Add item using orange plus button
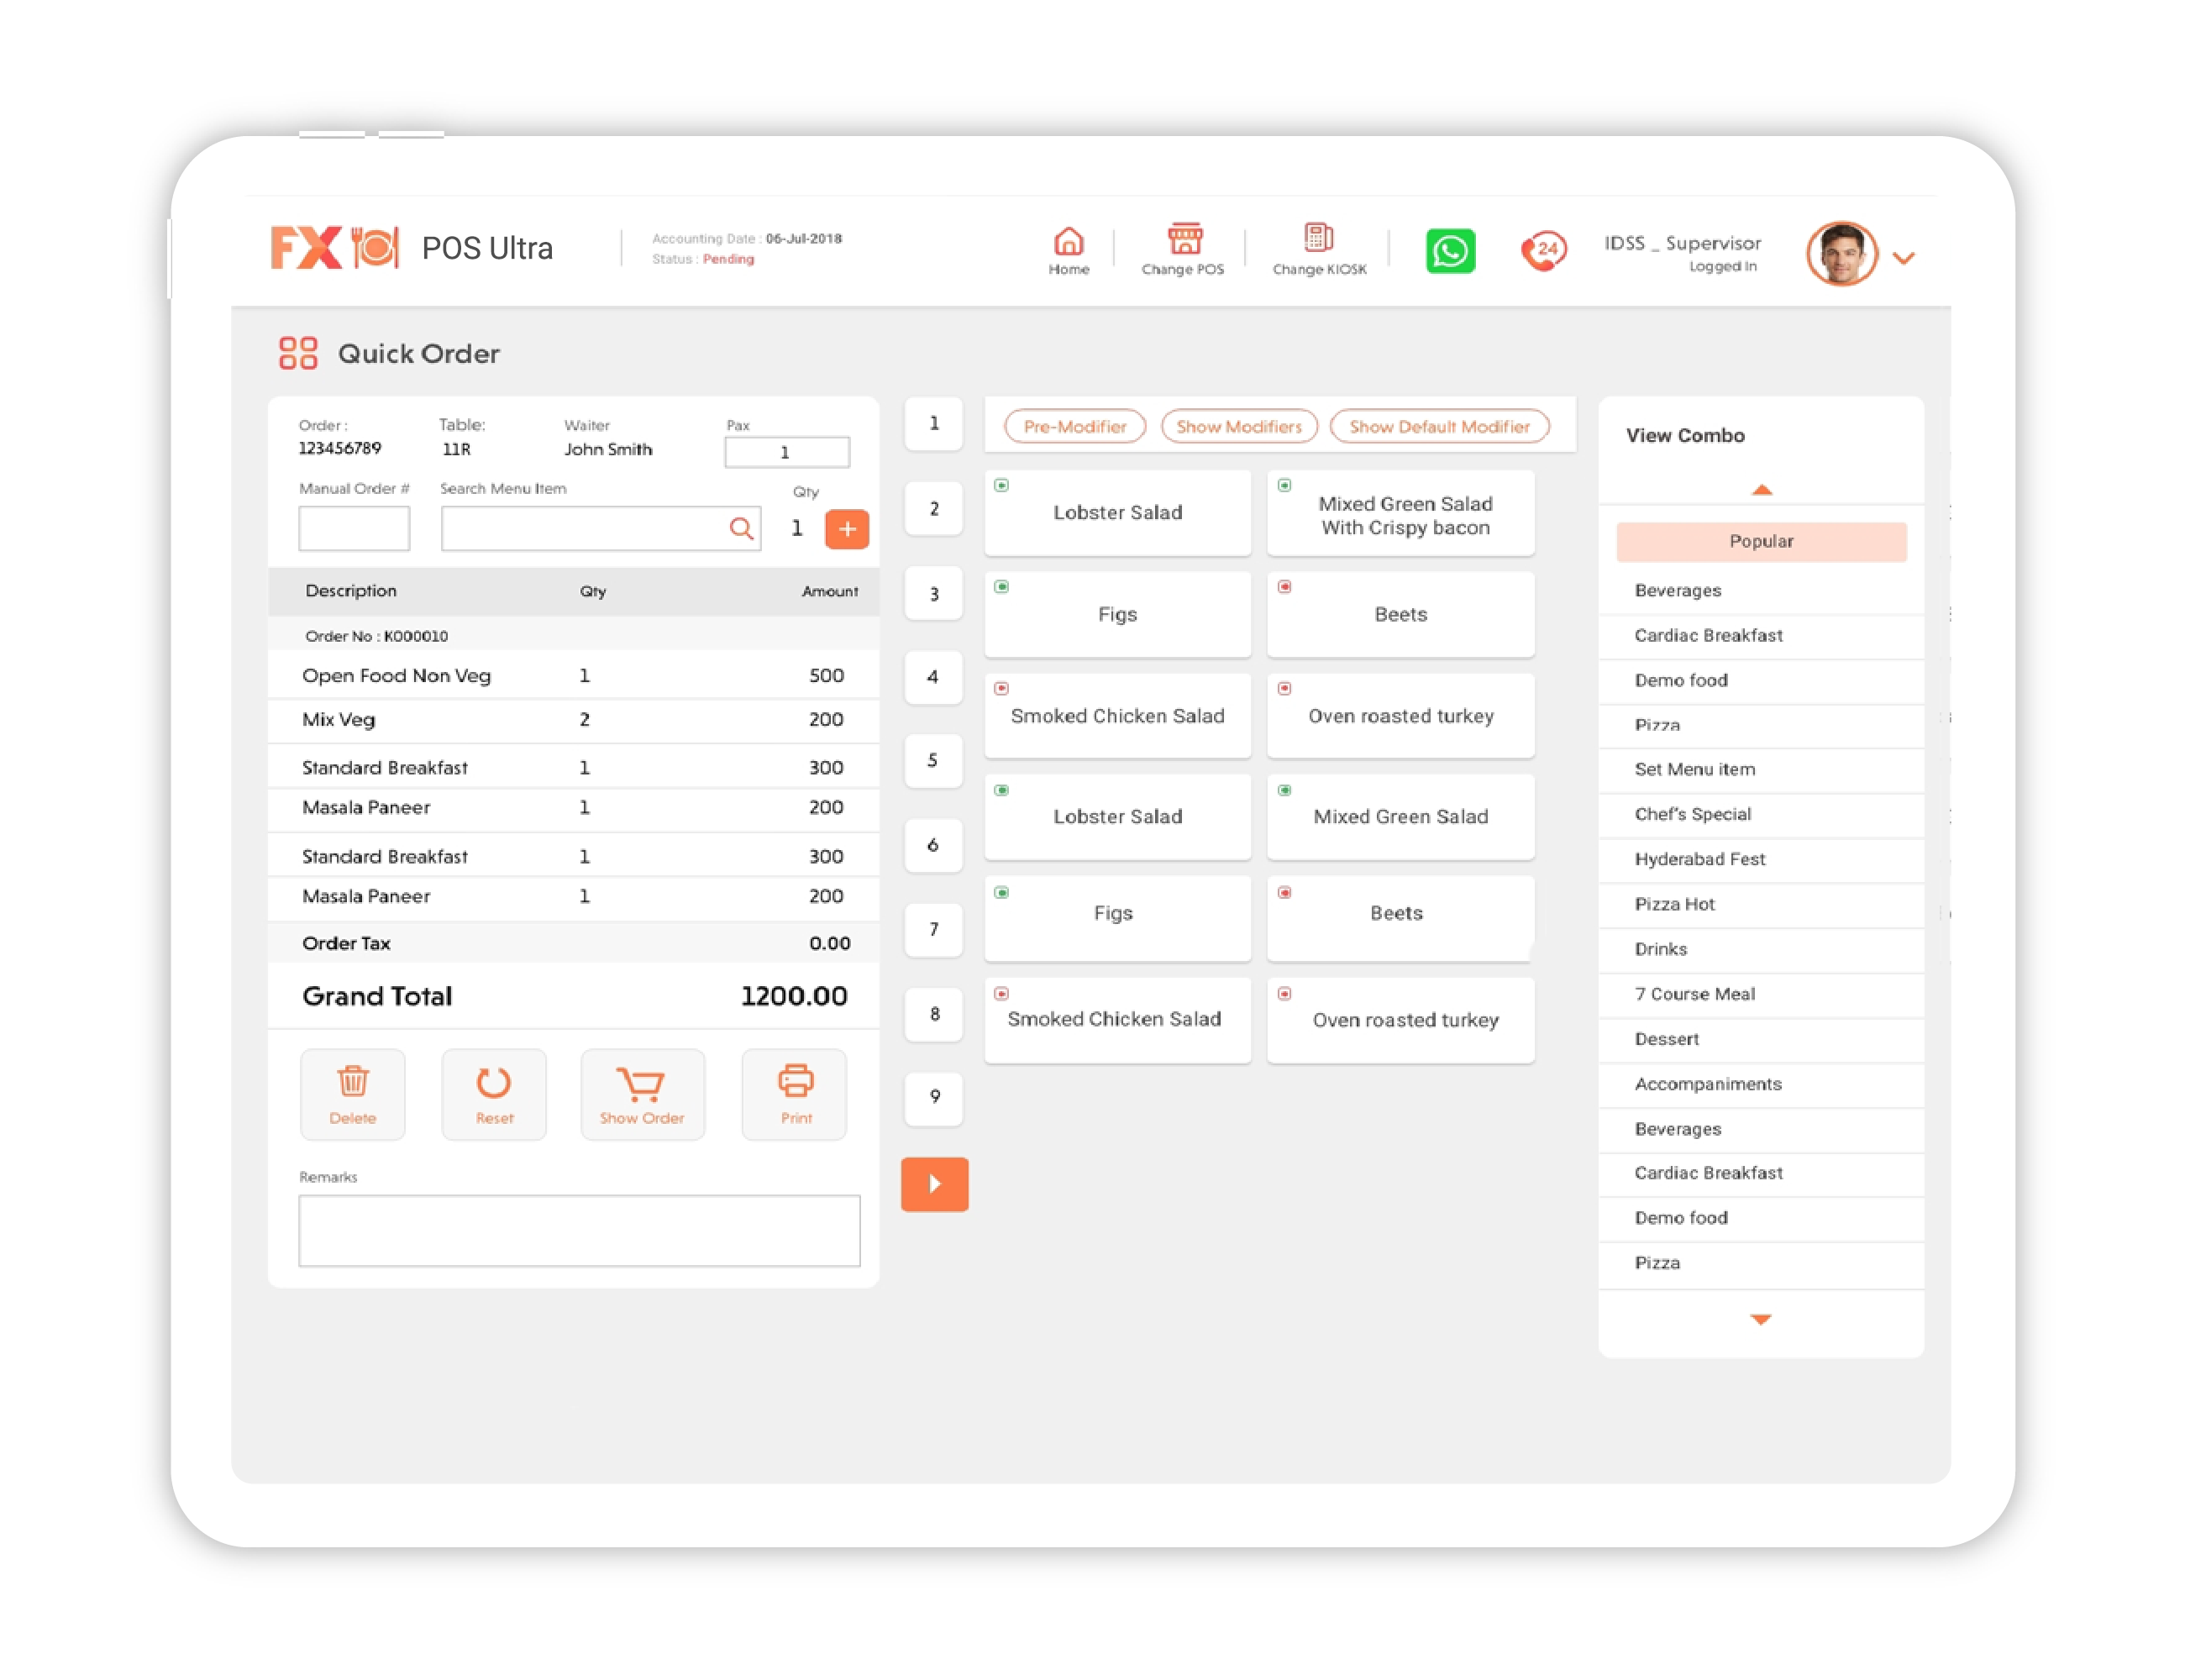 tap(846, 529)
